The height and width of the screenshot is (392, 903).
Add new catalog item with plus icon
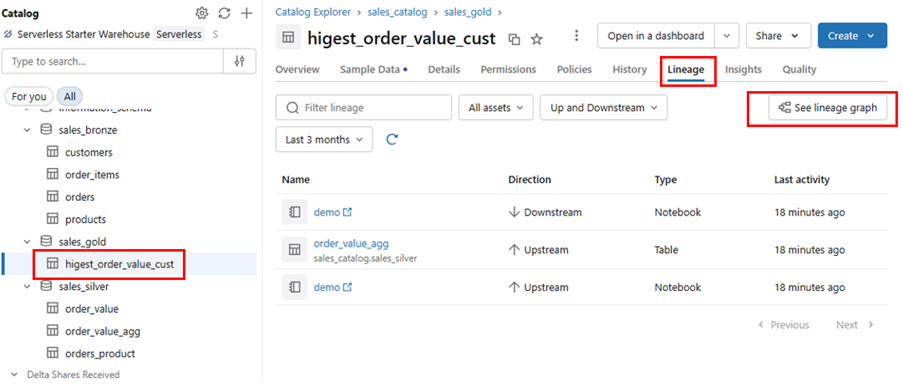pos(246,13)
